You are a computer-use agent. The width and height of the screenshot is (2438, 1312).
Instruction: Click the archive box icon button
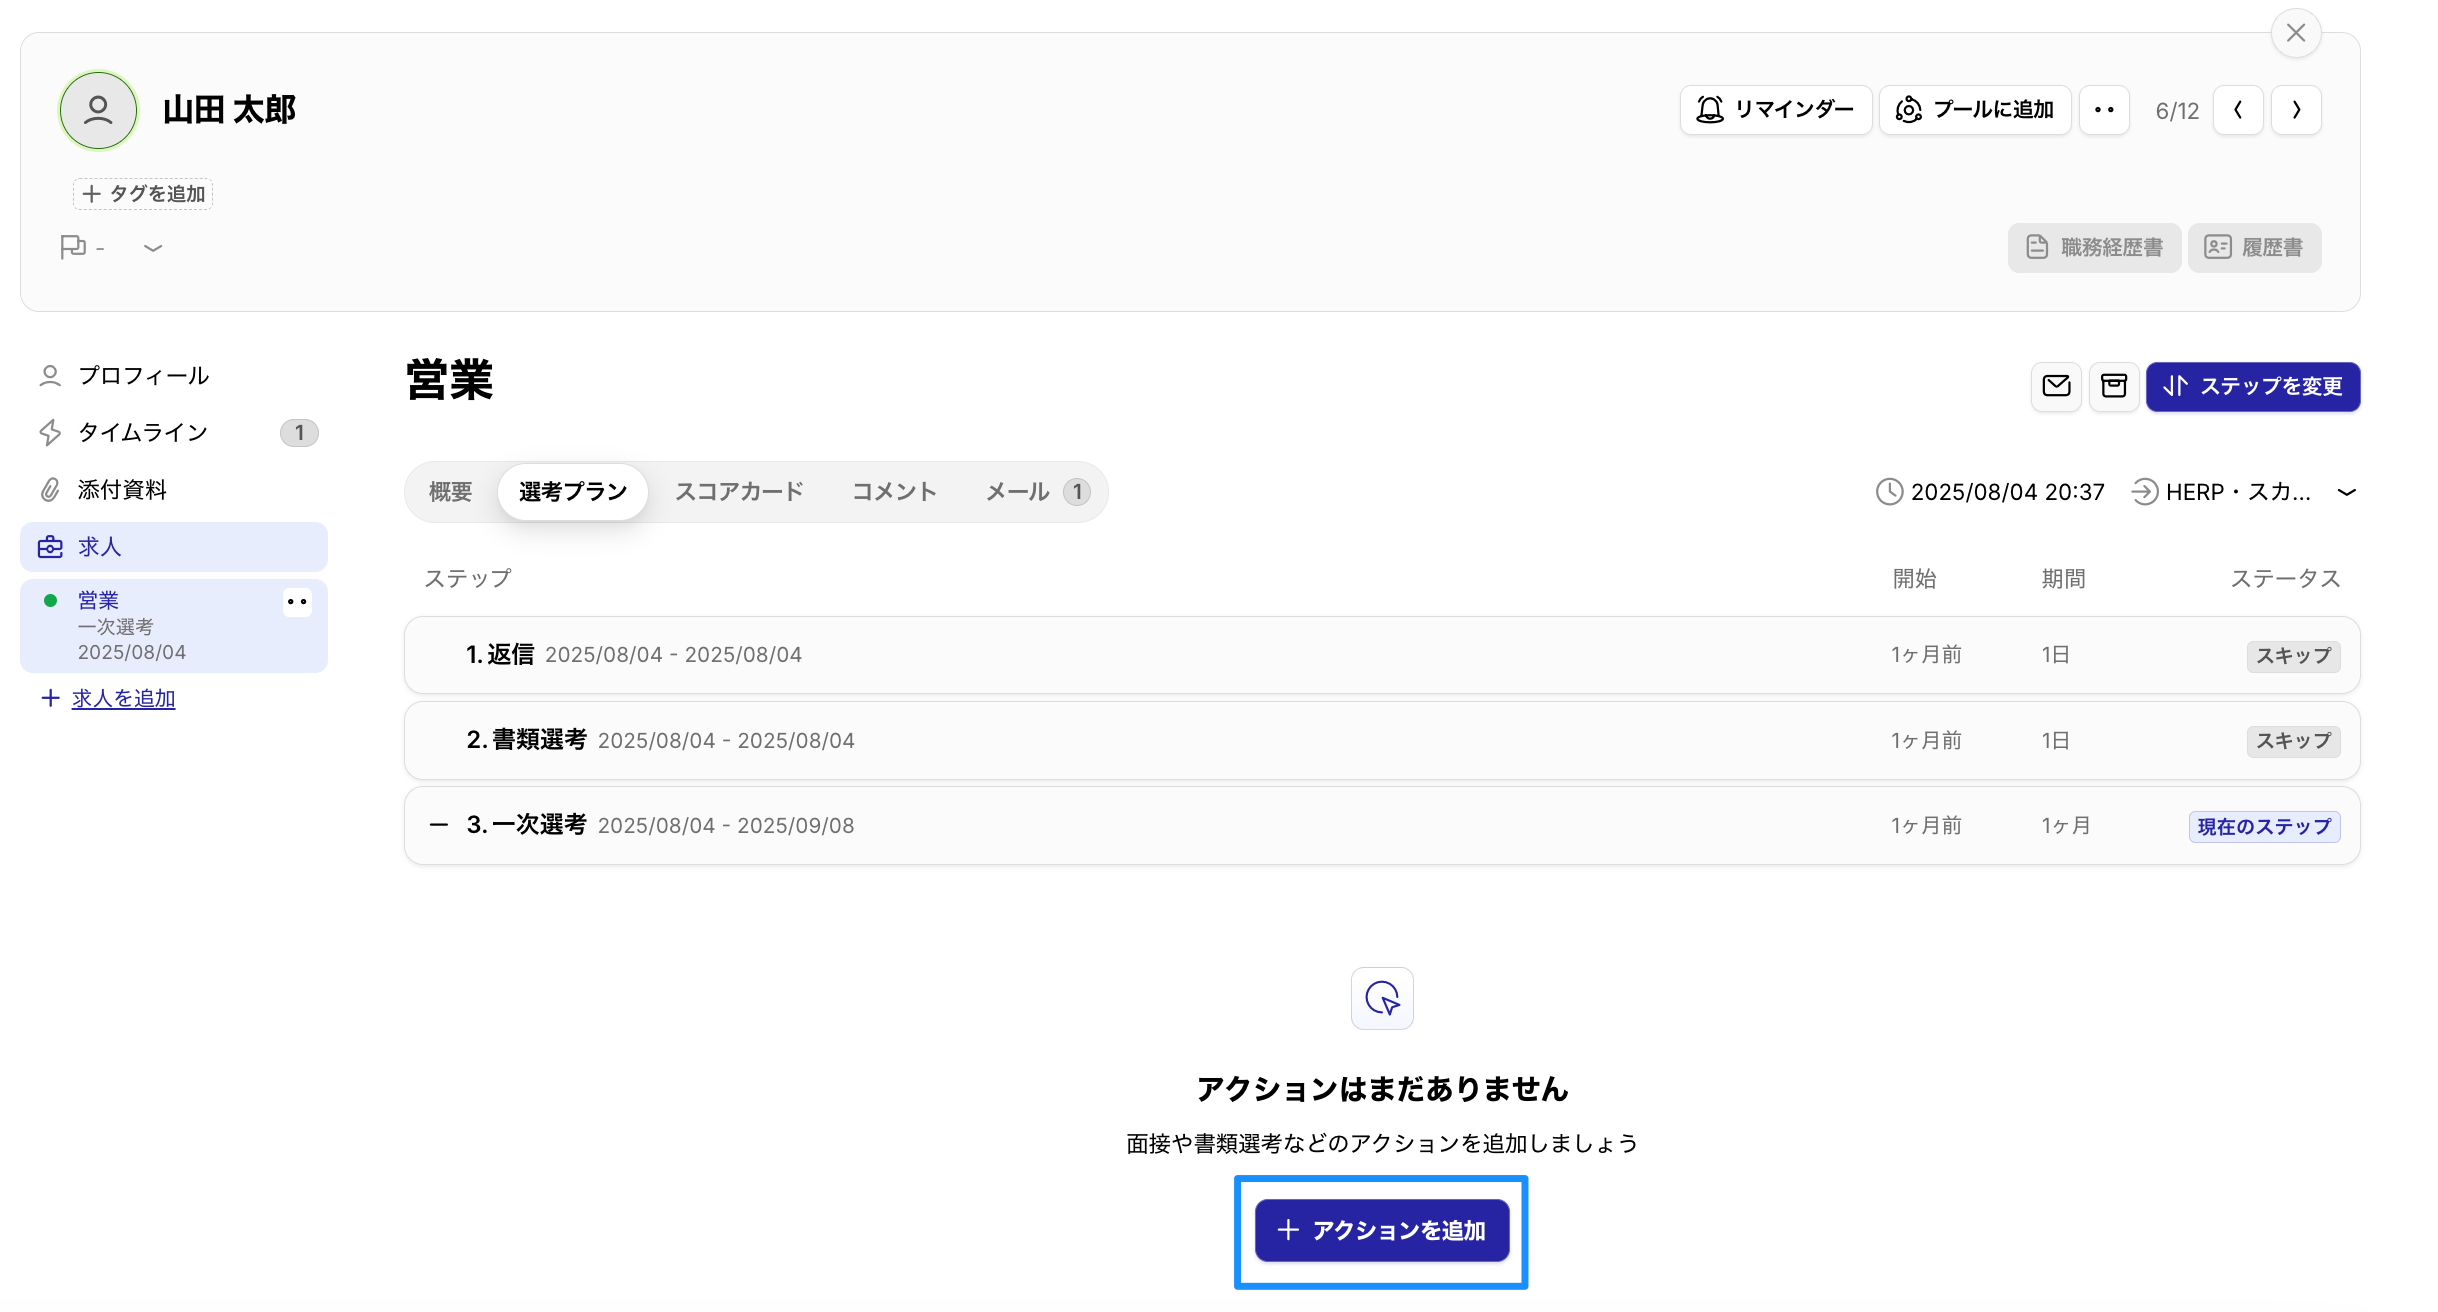(2113, 386)
